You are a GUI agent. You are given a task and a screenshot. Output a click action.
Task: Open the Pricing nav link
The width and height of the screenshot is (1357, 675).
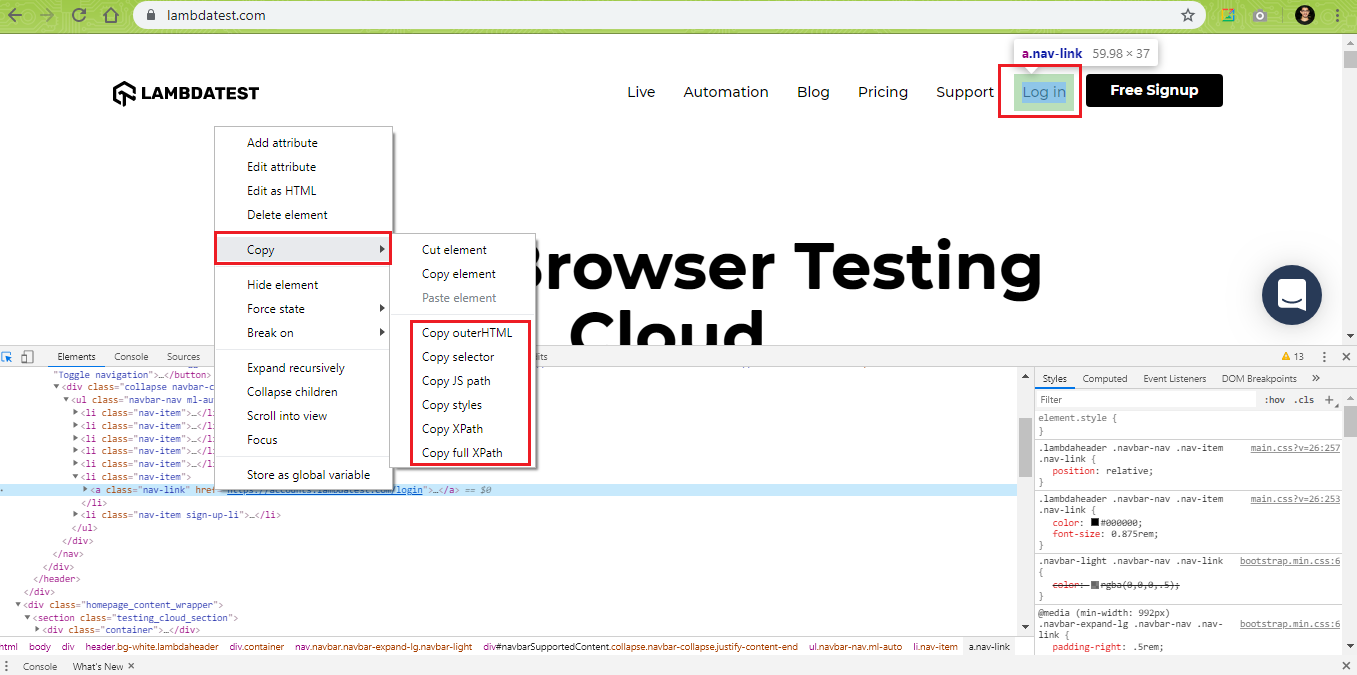[883, 92]
